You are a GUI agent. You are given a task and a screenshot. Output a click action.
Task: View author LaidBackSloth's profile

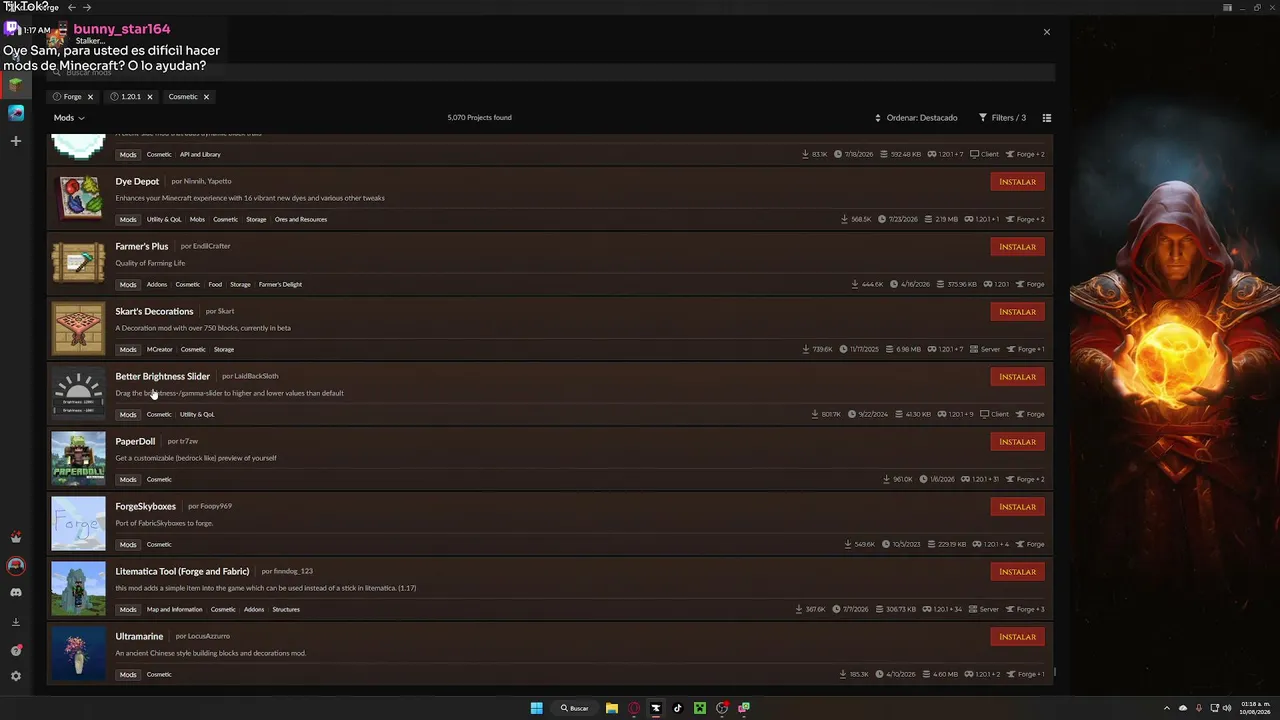(256, 377)
